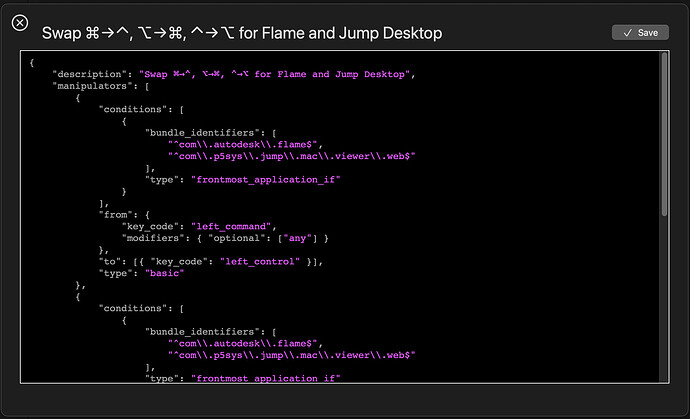
Task: Click "left_control" key code value
Action: [260, 261]
